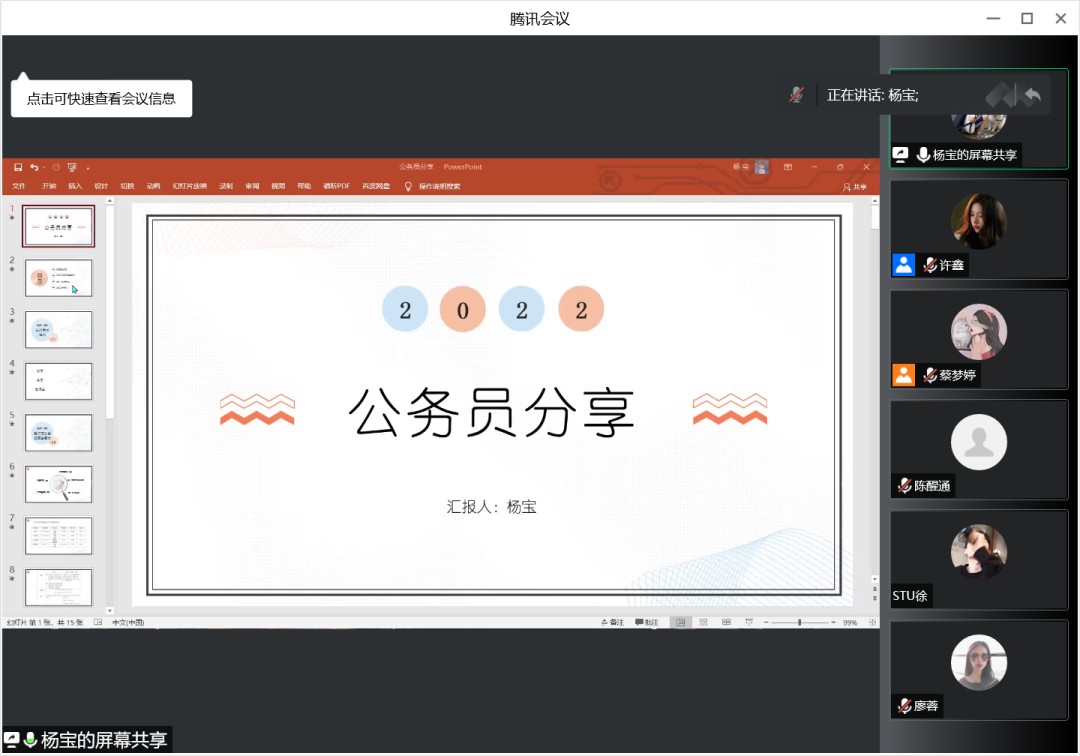This screenshot has height=756, width=1080.
Task: Switch to the 切换 ribbon tab
Action: click(127, 186)
